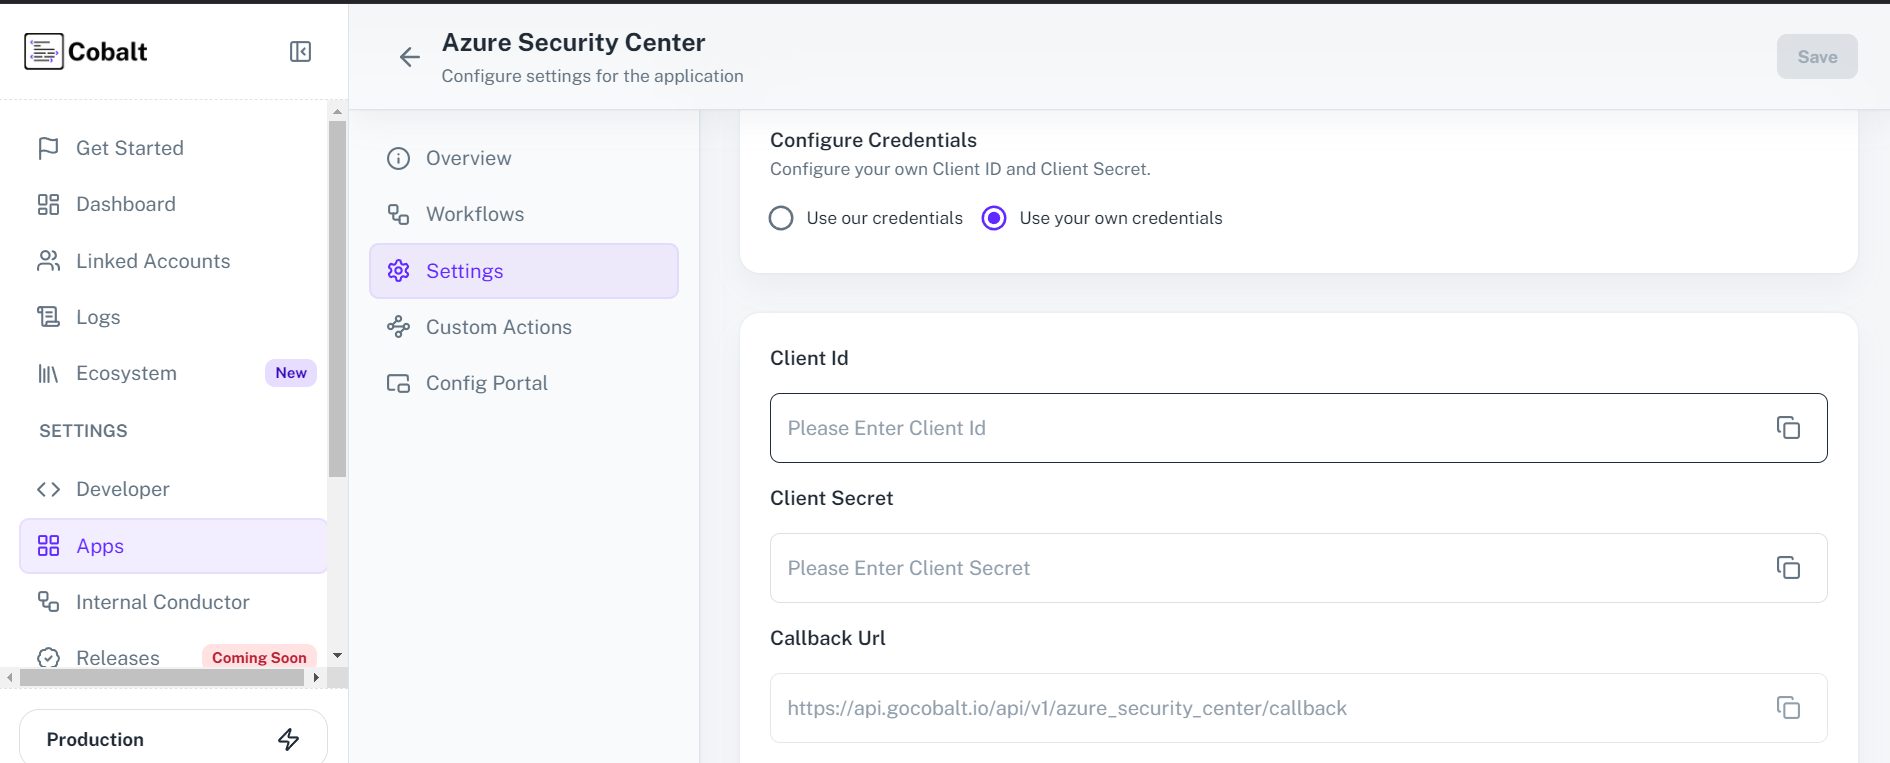The width and height of the screenshot is (1890, 763).
Task: Click the Settings gear icon
Action: click(x=398, y=271)
